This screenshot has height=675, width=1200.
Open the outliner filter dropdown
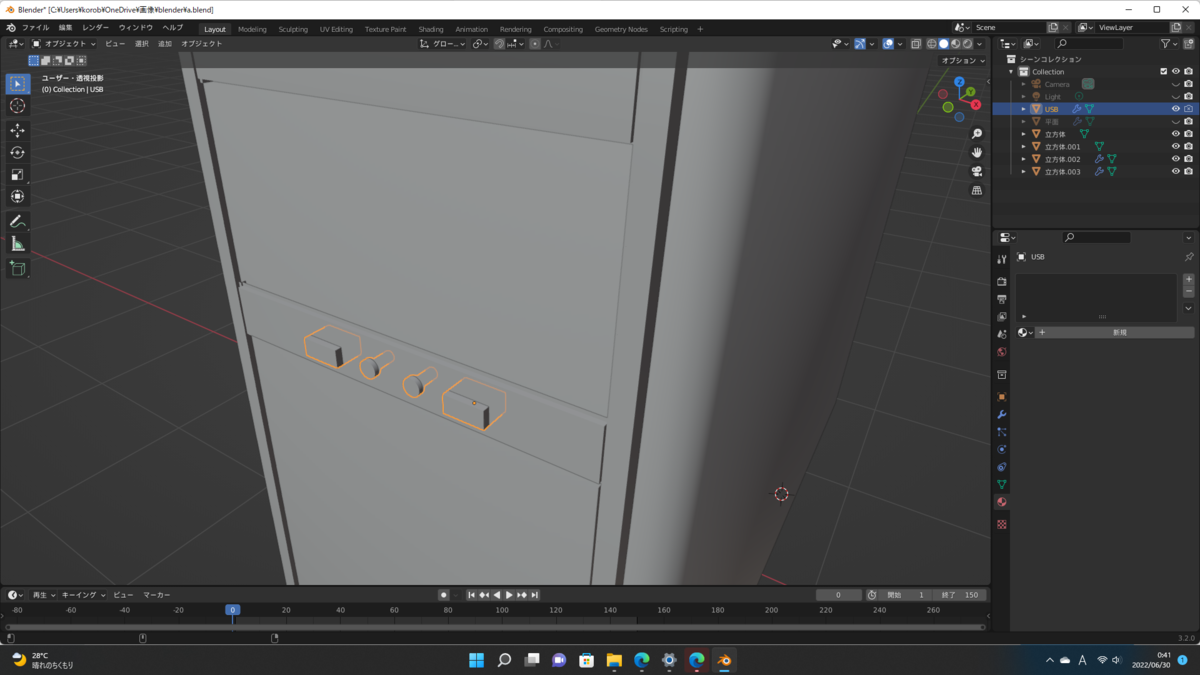click(x=1170, y=44)
